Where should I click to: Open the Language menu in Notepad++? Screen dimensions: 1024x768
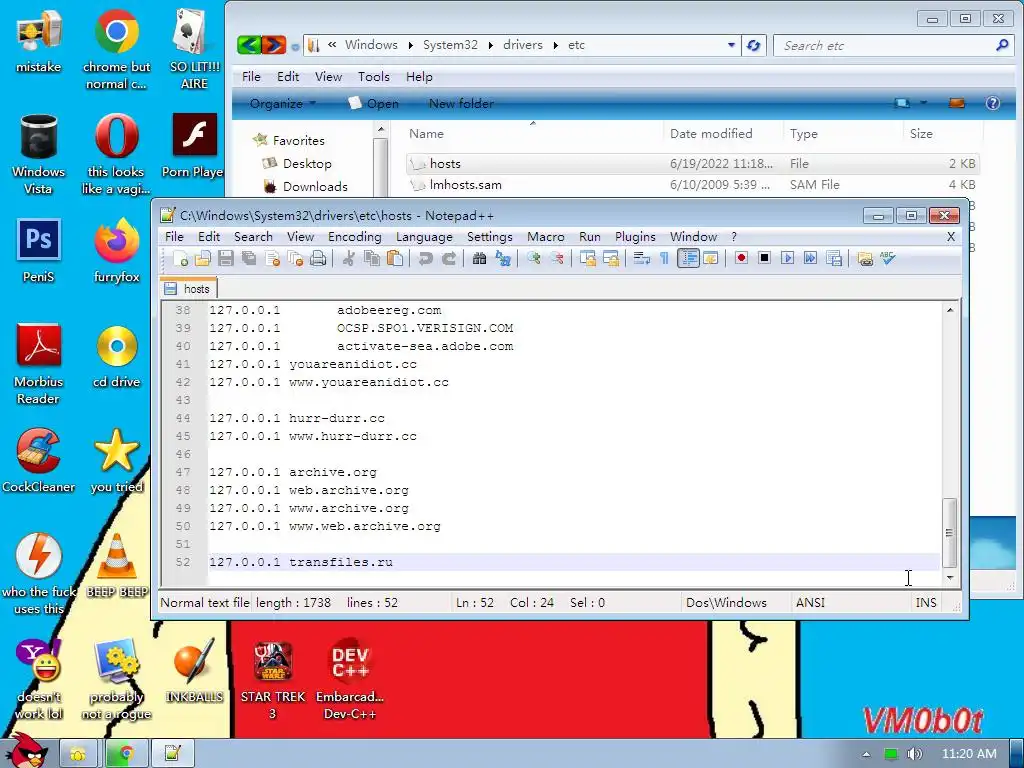point(424,237)
